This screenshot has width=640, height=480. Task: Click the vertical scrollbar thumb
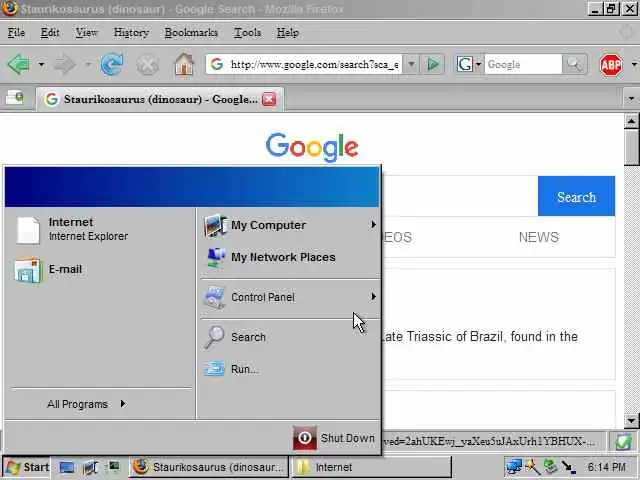point(631,147)
